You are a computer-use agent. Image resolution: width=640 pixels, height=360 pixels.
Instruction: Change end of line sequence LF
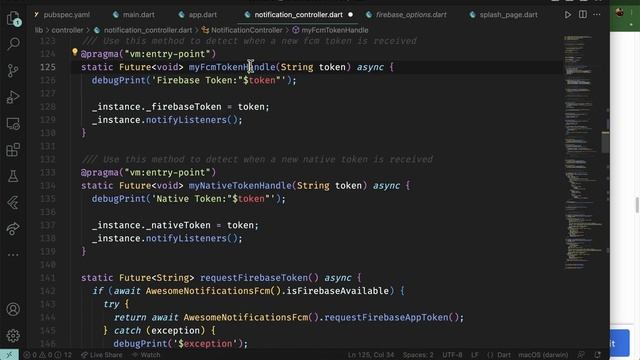[475, 355]
